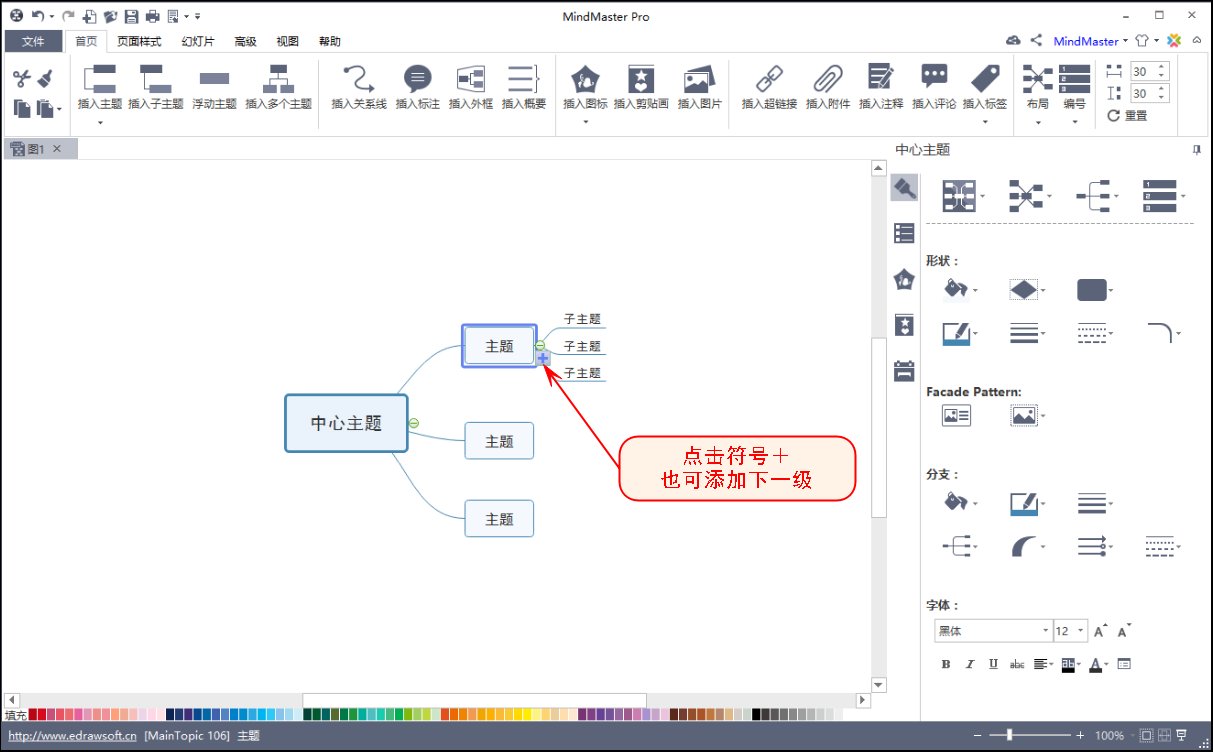This screenshot has width=1213, height=752.
Task: Toggle underline in the font panel
Action: click(x=992, y=663)
